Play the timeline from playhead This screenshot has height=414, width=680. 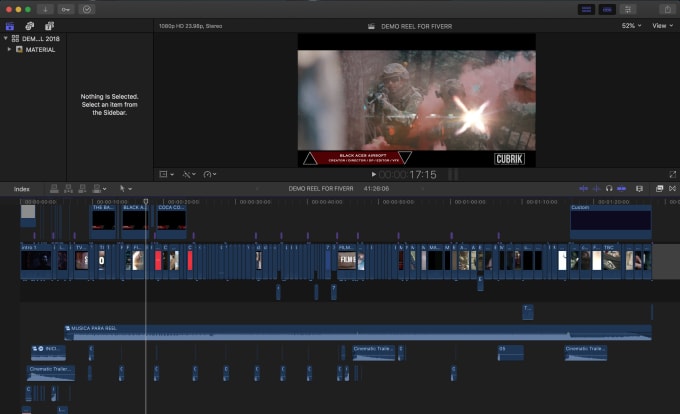(x=373, y=174)
